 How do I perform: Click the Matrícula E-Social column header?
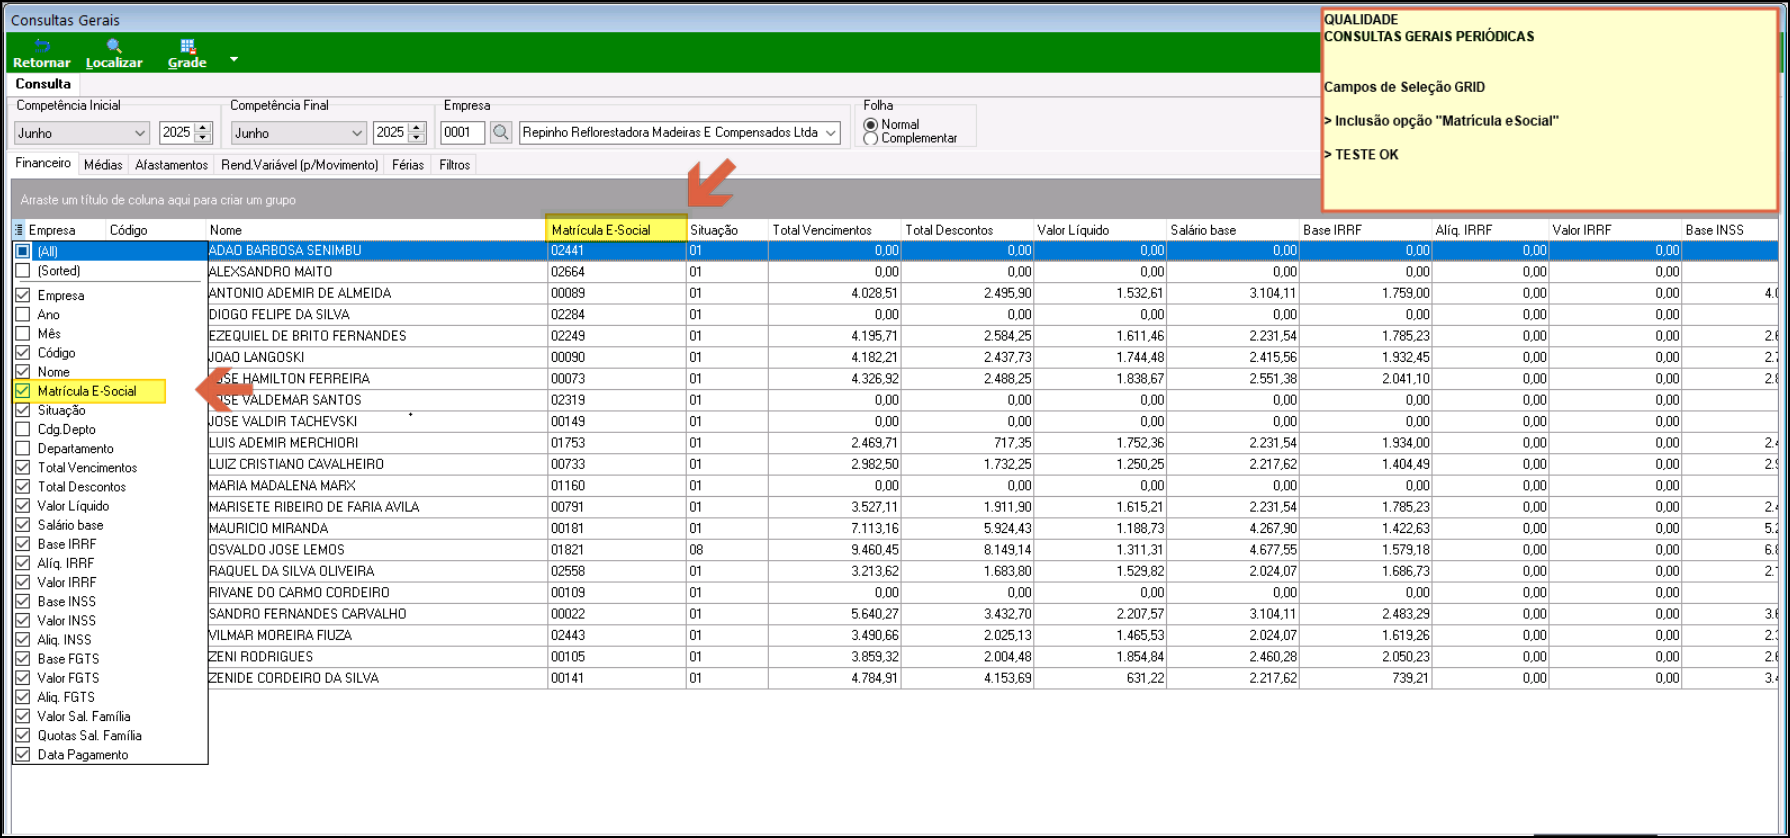(617, 230)
